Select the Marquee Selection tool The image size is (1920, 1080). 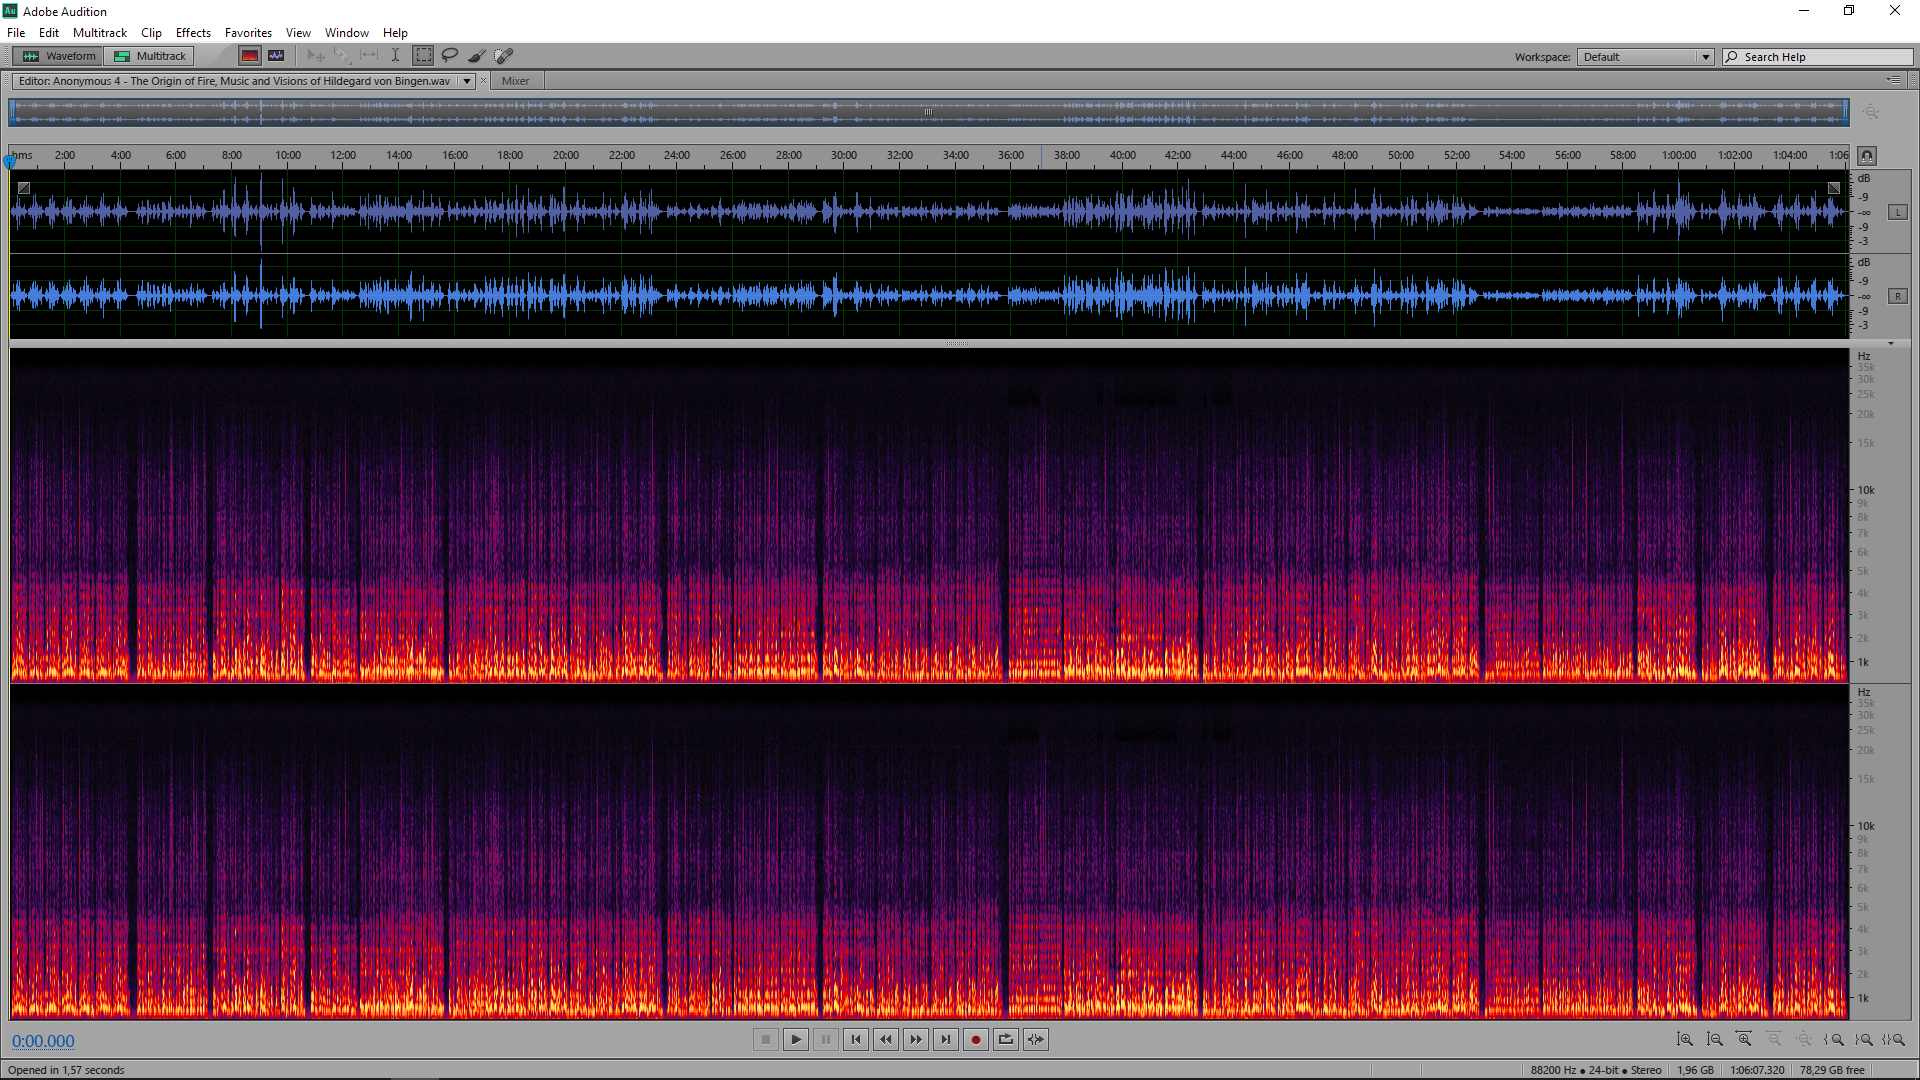point(423,56)
